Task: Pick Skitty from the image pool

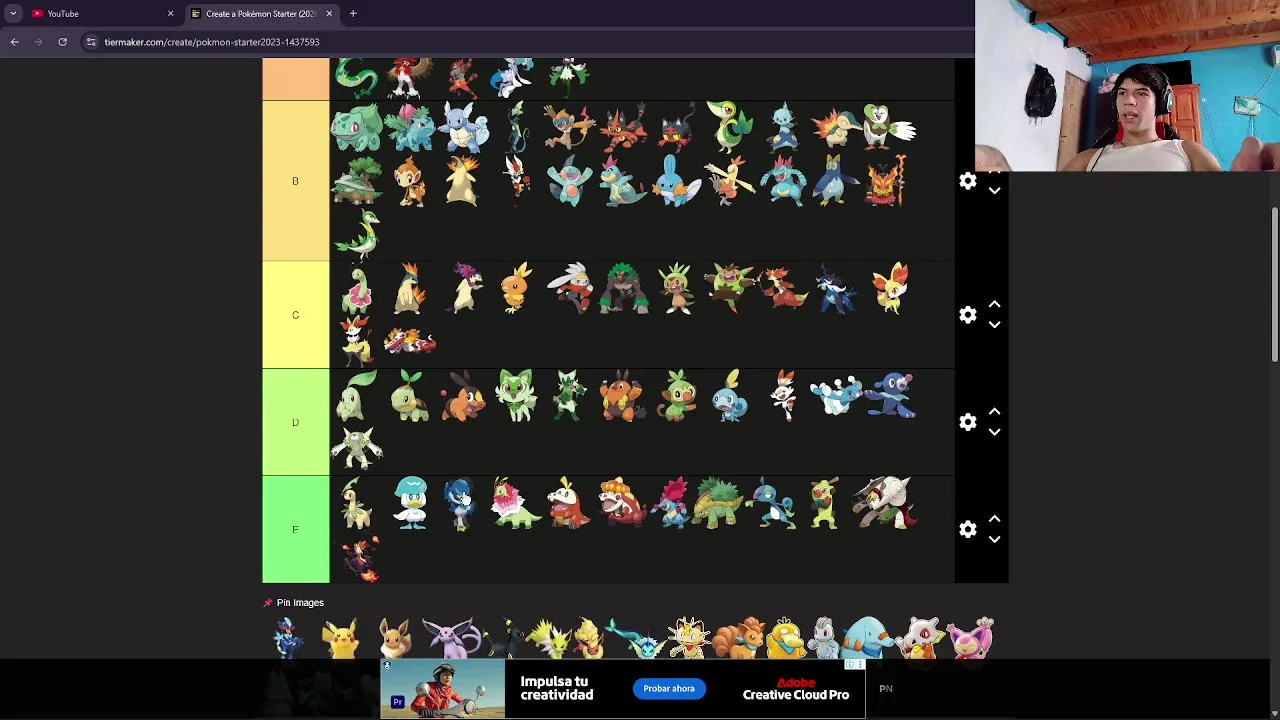Action: (971, 638)
